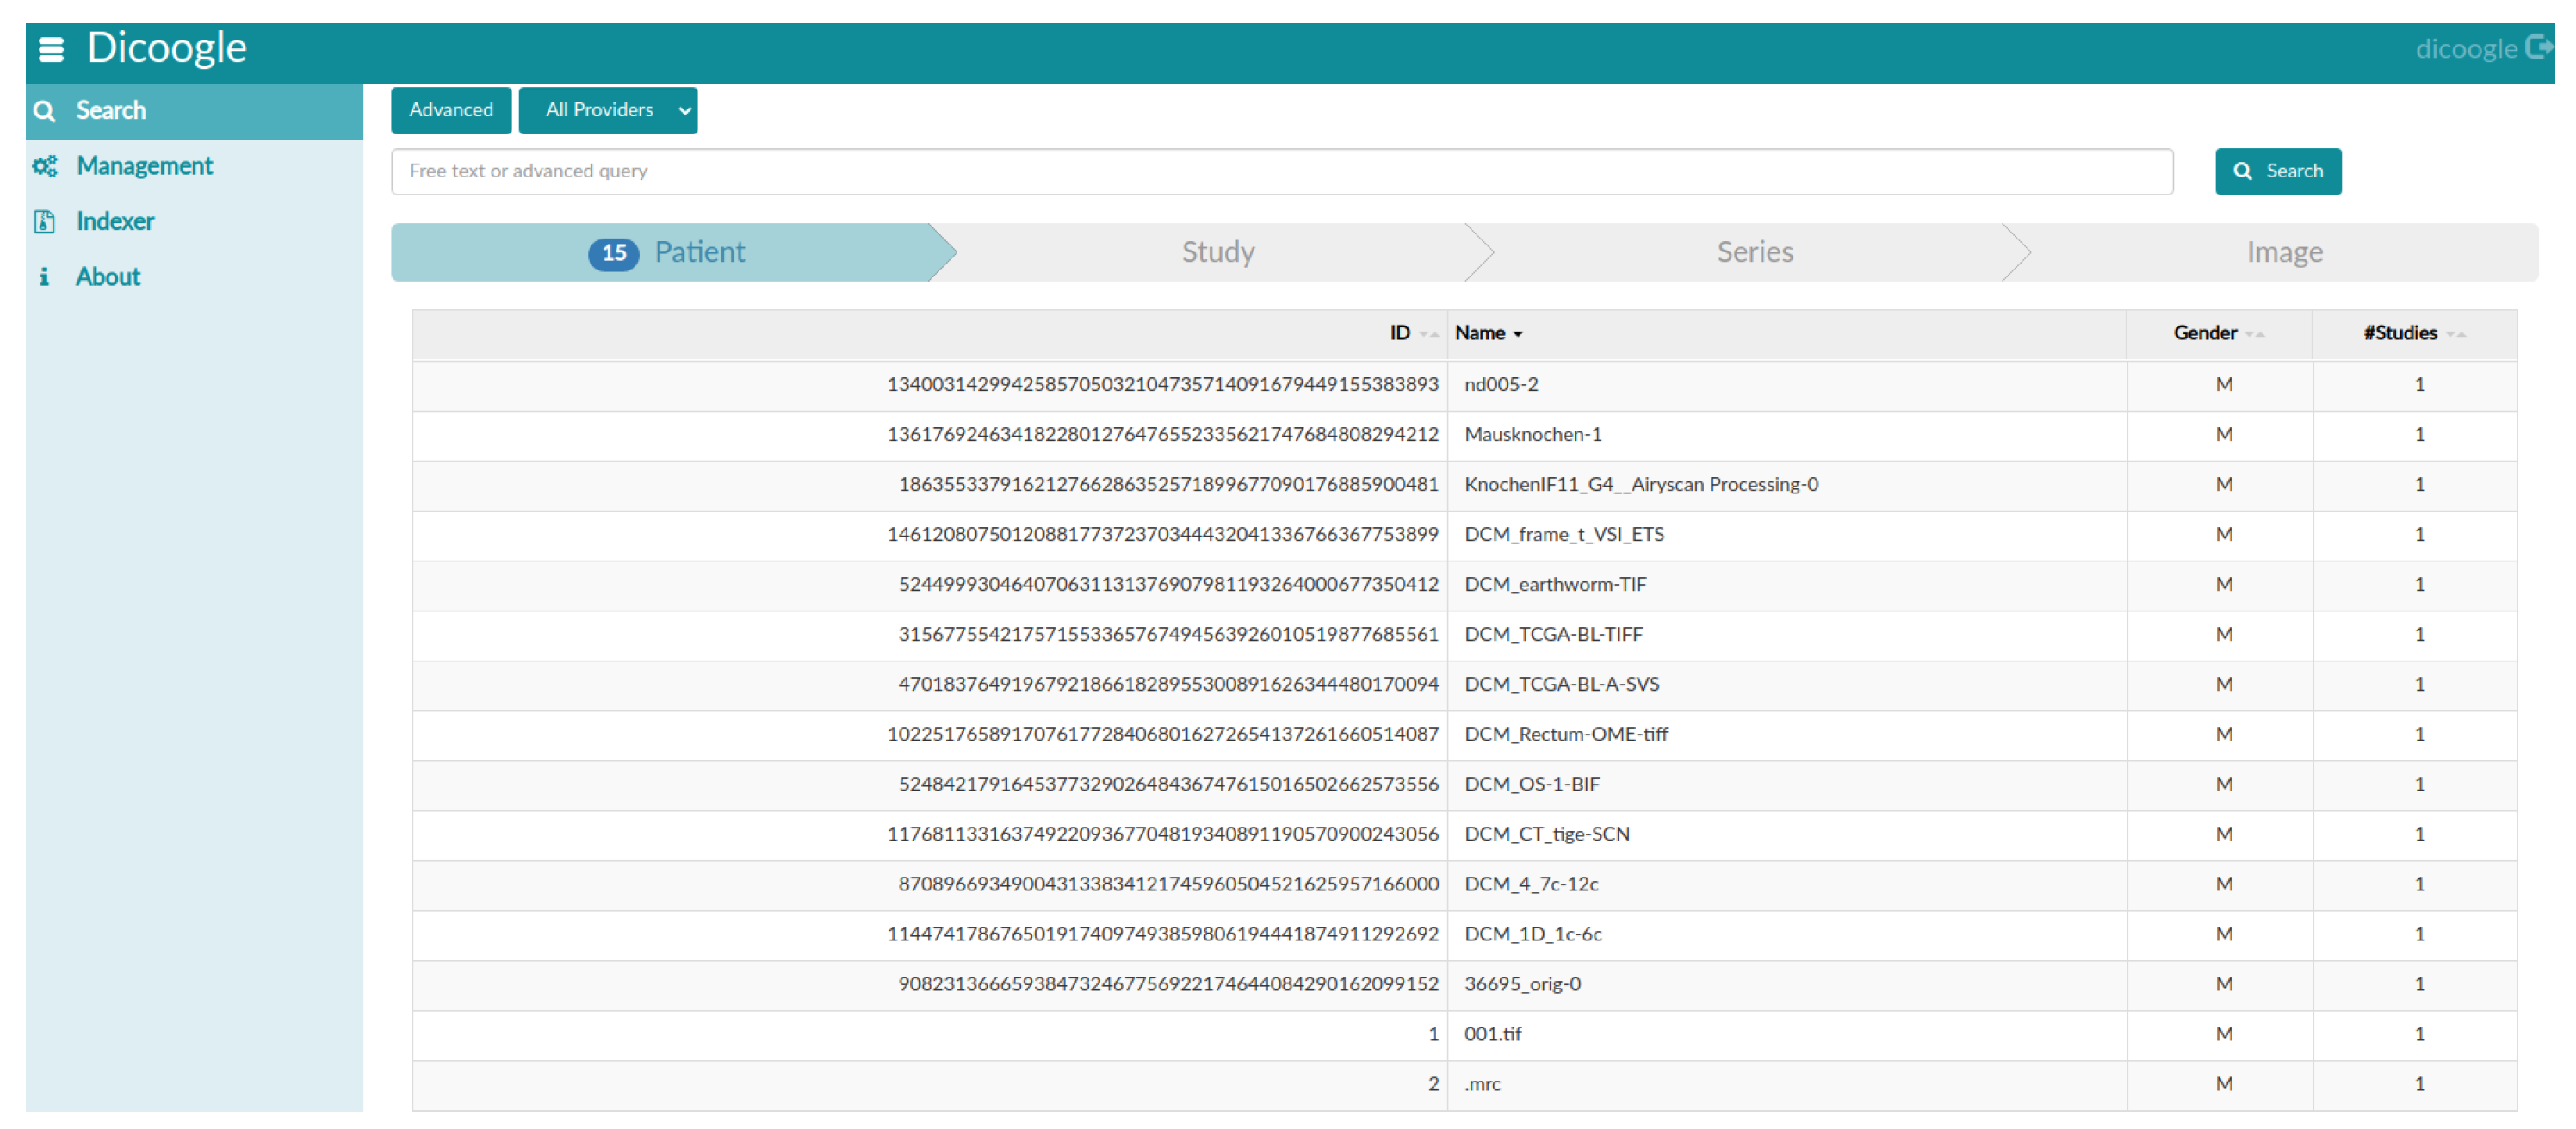Click the hamburger menu icon
This screenshot has height=1129, width=2576.
coord(50,48)
